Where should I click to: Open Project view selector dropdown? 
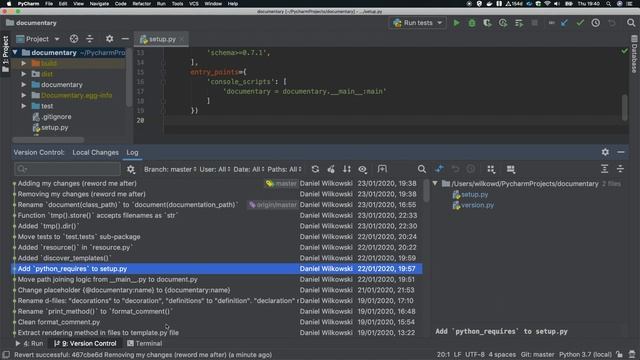(38, 39)
